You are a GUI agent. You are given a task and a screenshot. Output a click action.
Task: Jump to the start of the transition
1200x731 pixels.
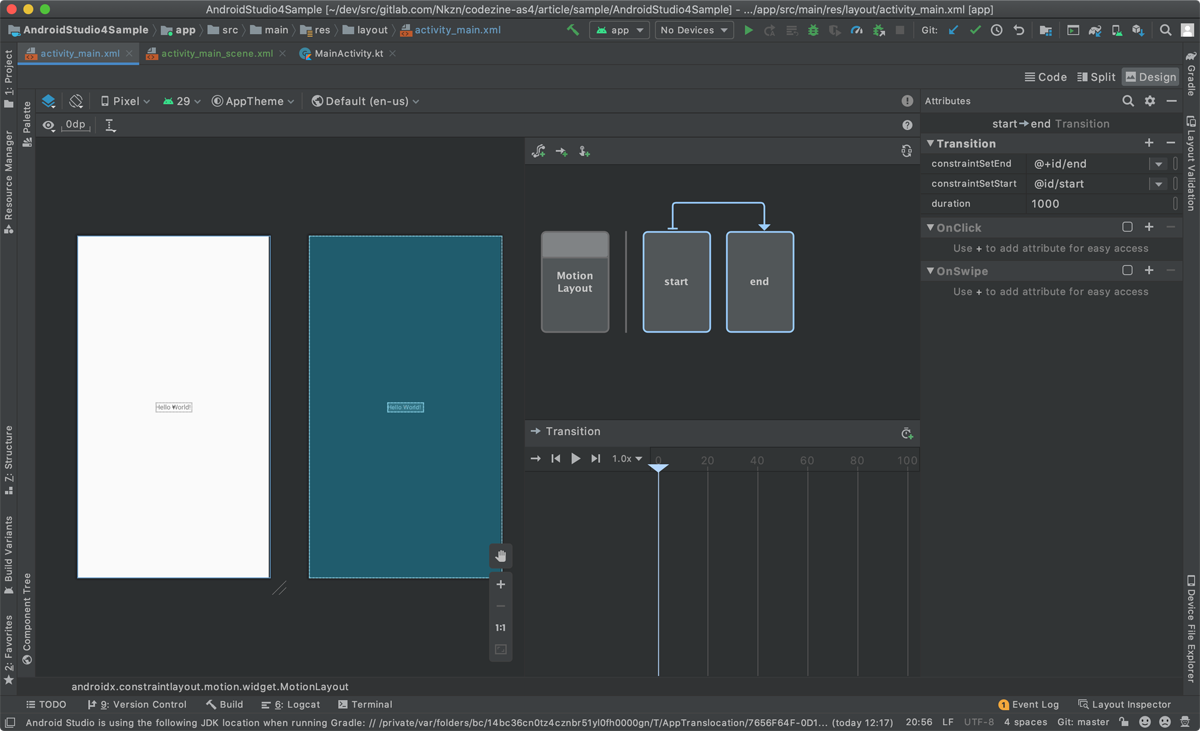tap(556, 459)
